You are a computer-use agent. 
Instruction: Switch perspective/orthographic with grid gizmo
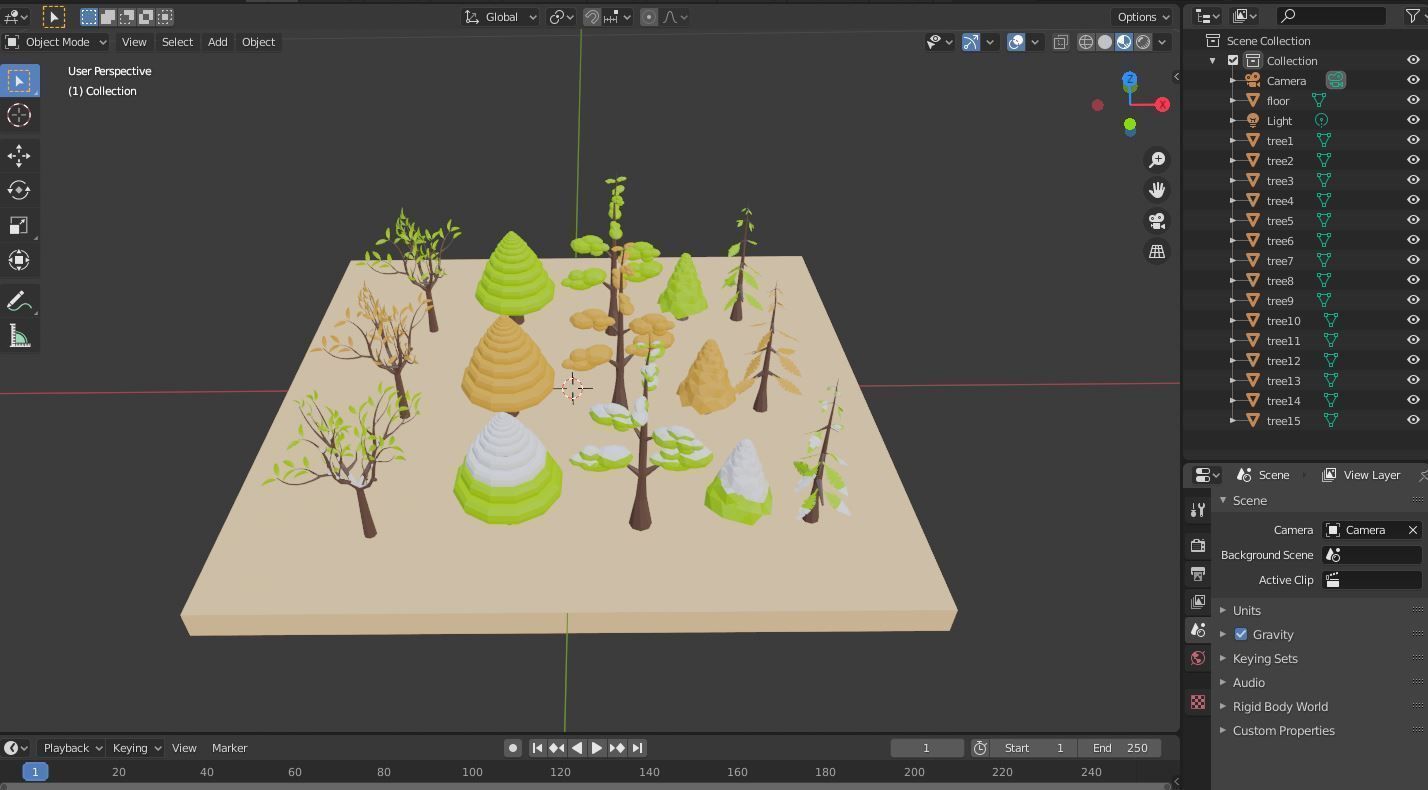click(1157, 252)
